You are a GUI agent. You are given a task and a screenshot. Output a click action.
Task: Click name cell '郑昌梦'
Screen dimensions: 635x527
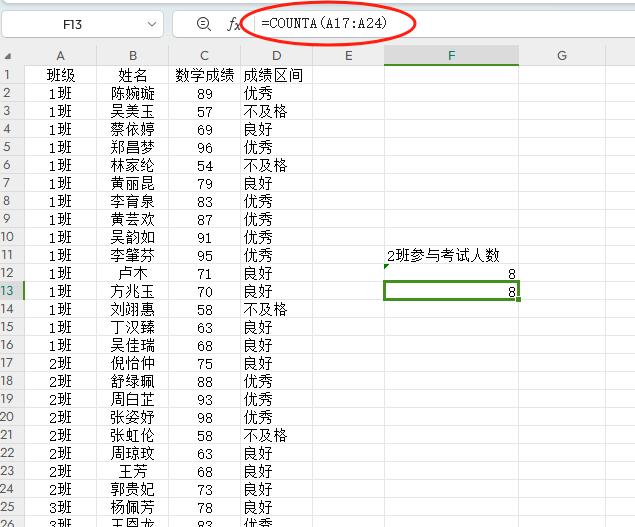pyautogui.click(x=132, y=147)
